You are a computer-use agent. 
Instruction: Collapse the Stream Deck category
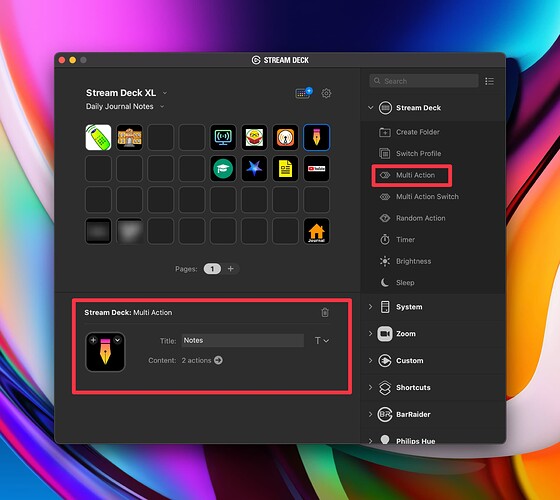pyautogui.click(x=370, y=108)
